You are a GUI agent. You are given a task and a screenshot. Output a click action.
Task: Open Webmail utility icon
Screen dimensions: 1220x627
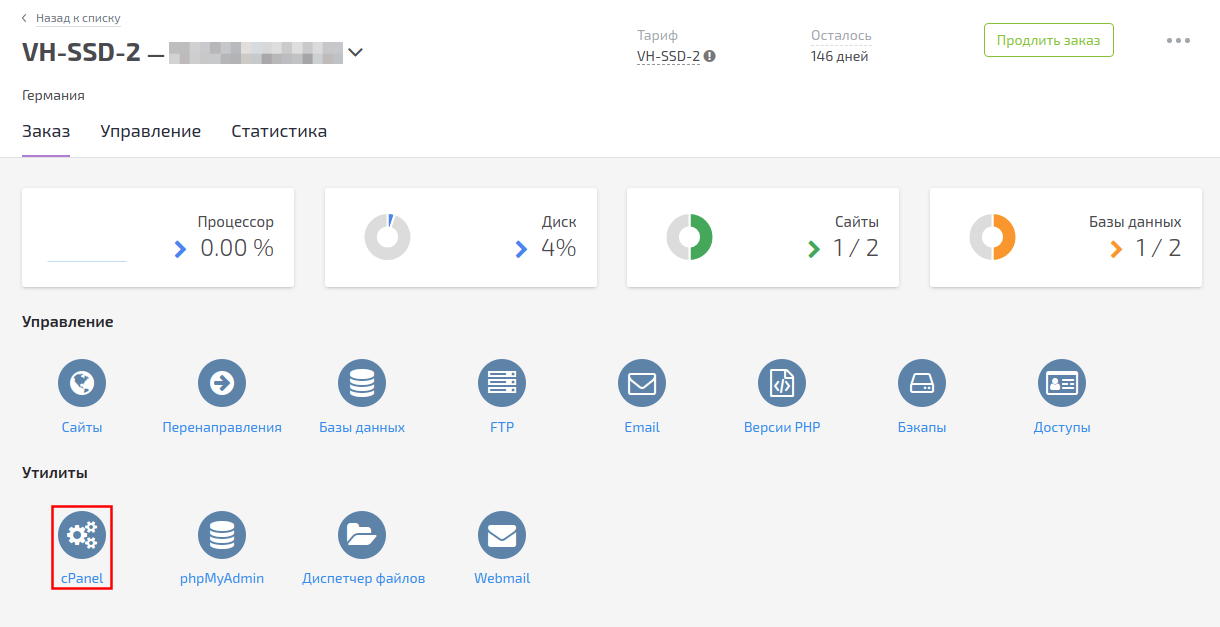(502, 535)
